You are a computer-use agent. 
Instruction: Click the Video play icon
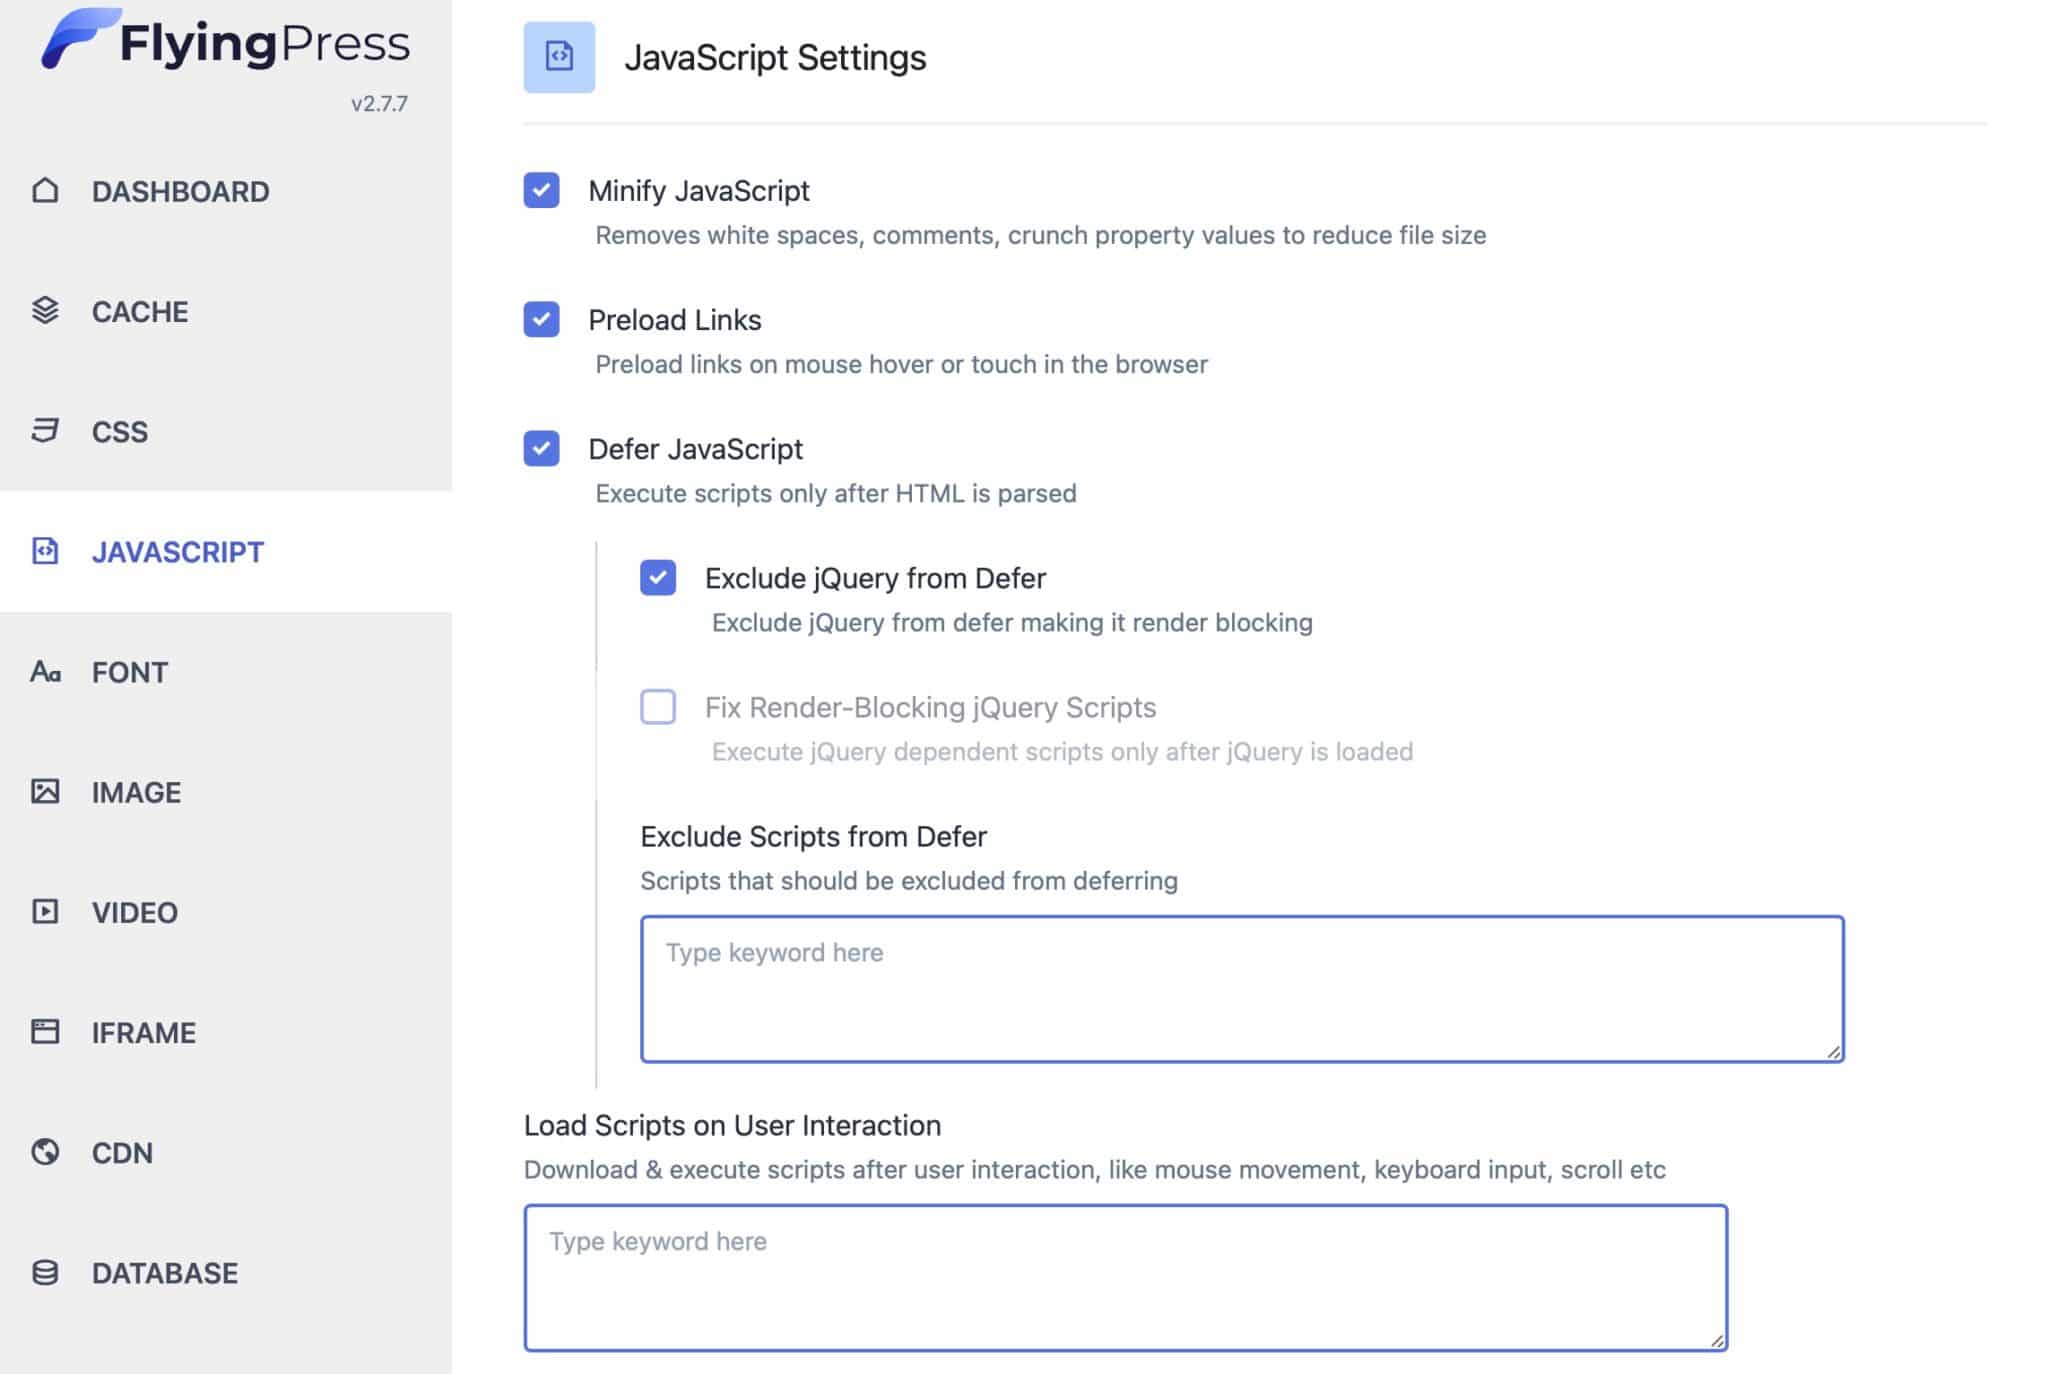(x=45, y=911)
